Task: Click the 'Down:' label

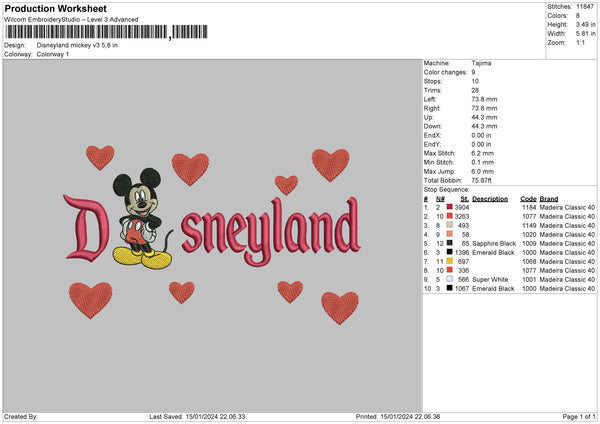Action: pos(432,126)
